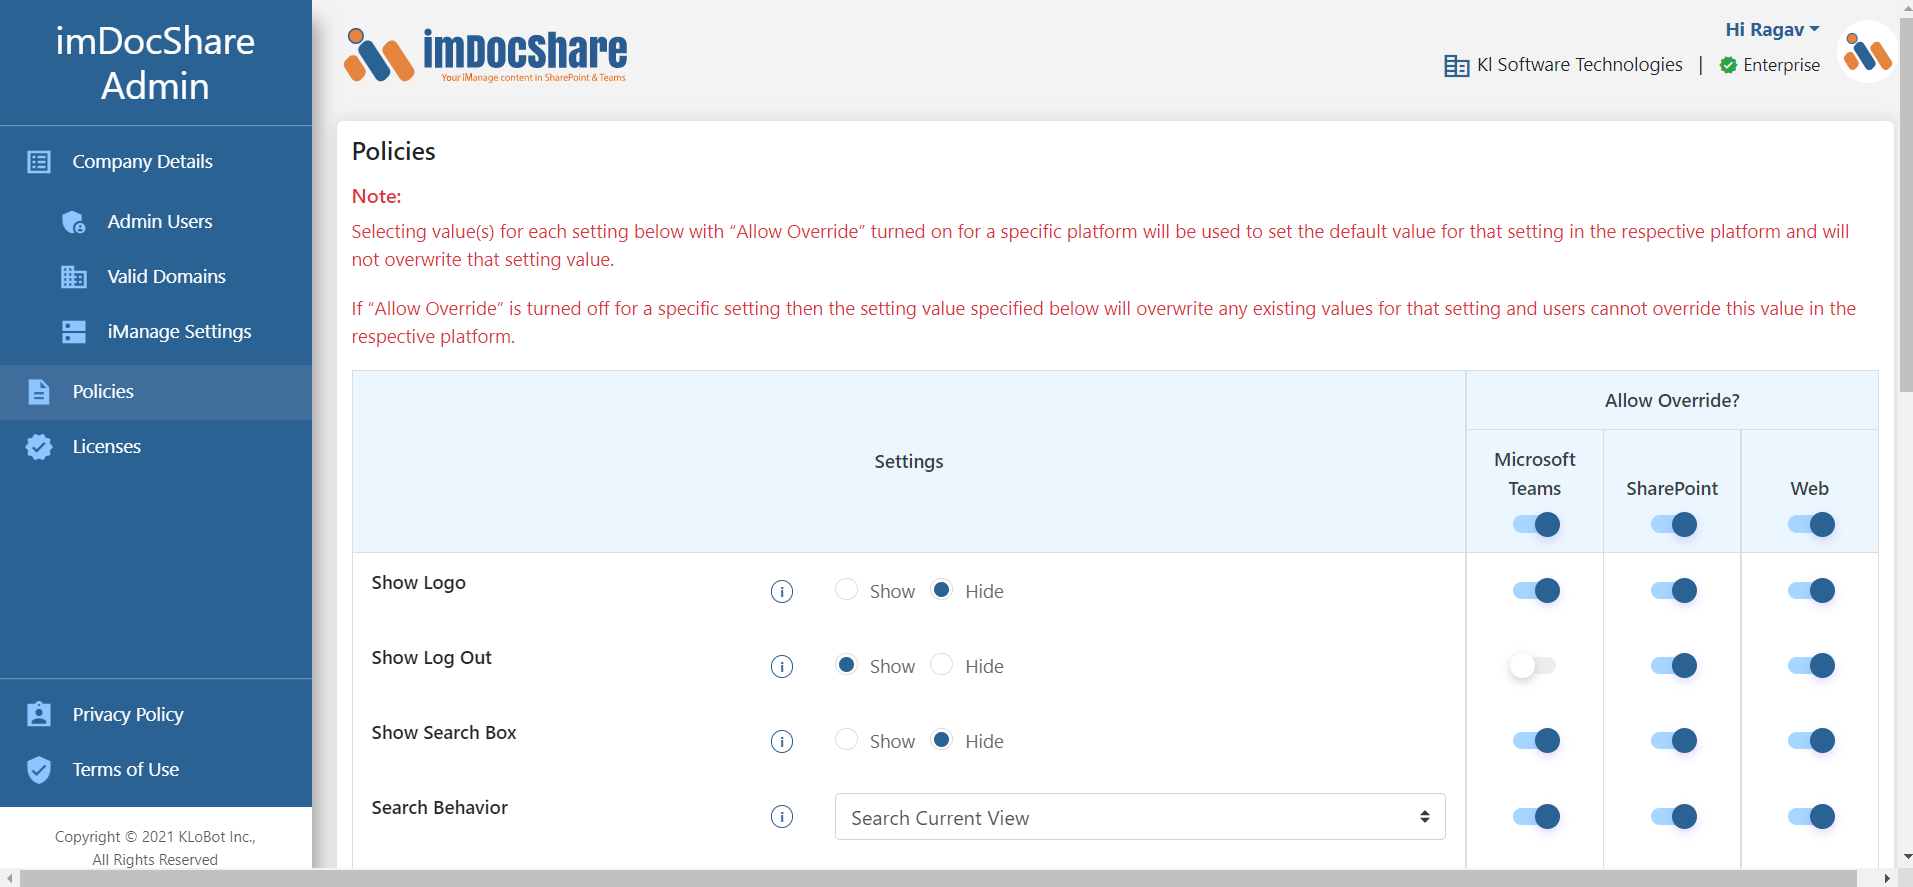The width and height of the screenshot is (1913, 887).
Task: Click imDocShare Admin sidebar title
Action: 155,63
